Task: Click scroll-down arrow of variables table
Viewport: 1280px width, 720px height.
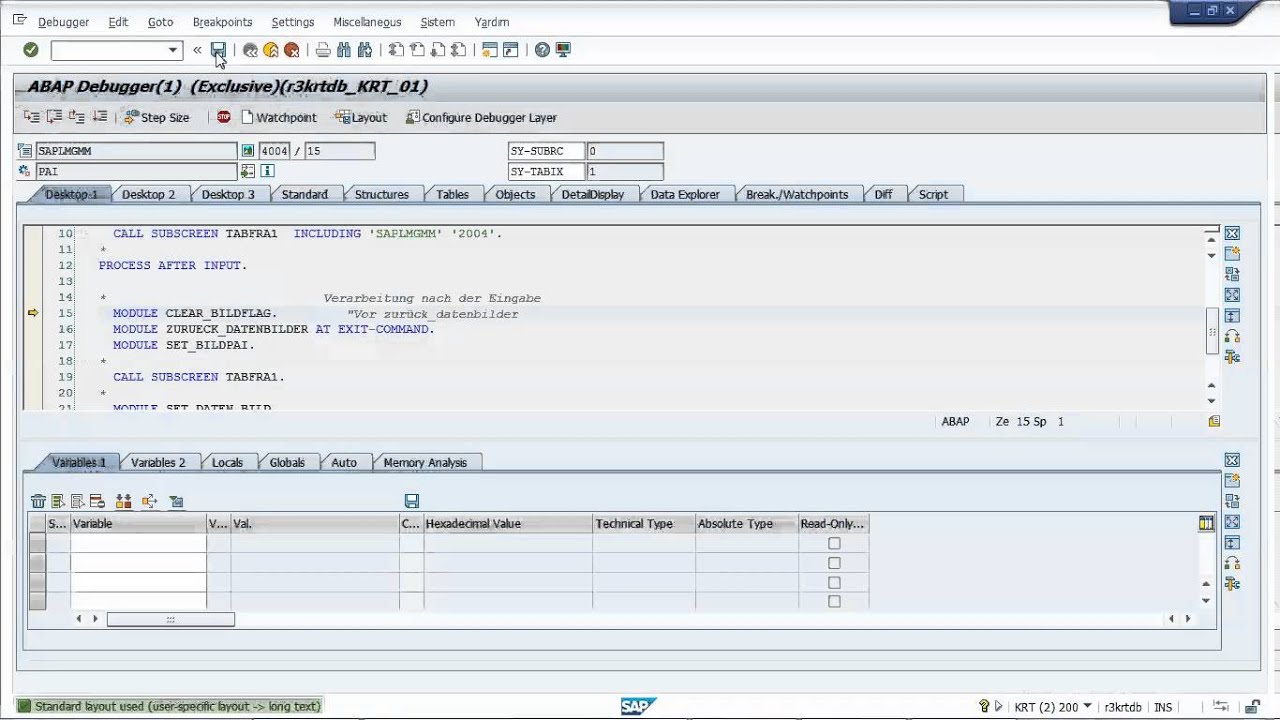Action: coord(1206,600)
